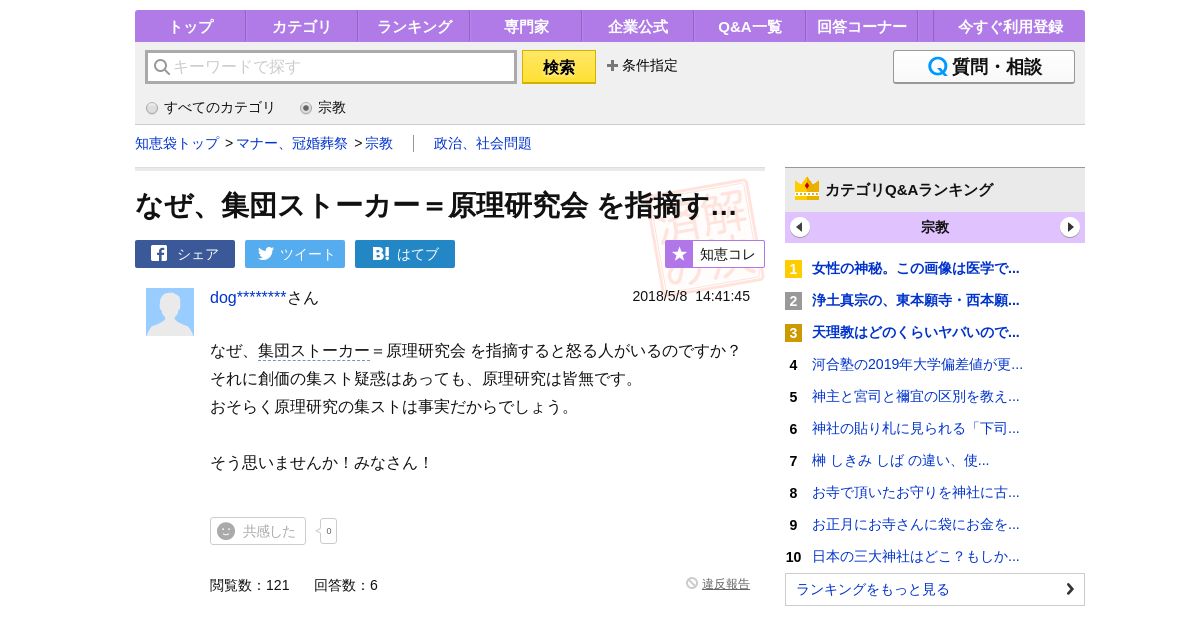Click ランキングをもっと見る button
The image size is (1200, 630).
(x=935, y=589)
